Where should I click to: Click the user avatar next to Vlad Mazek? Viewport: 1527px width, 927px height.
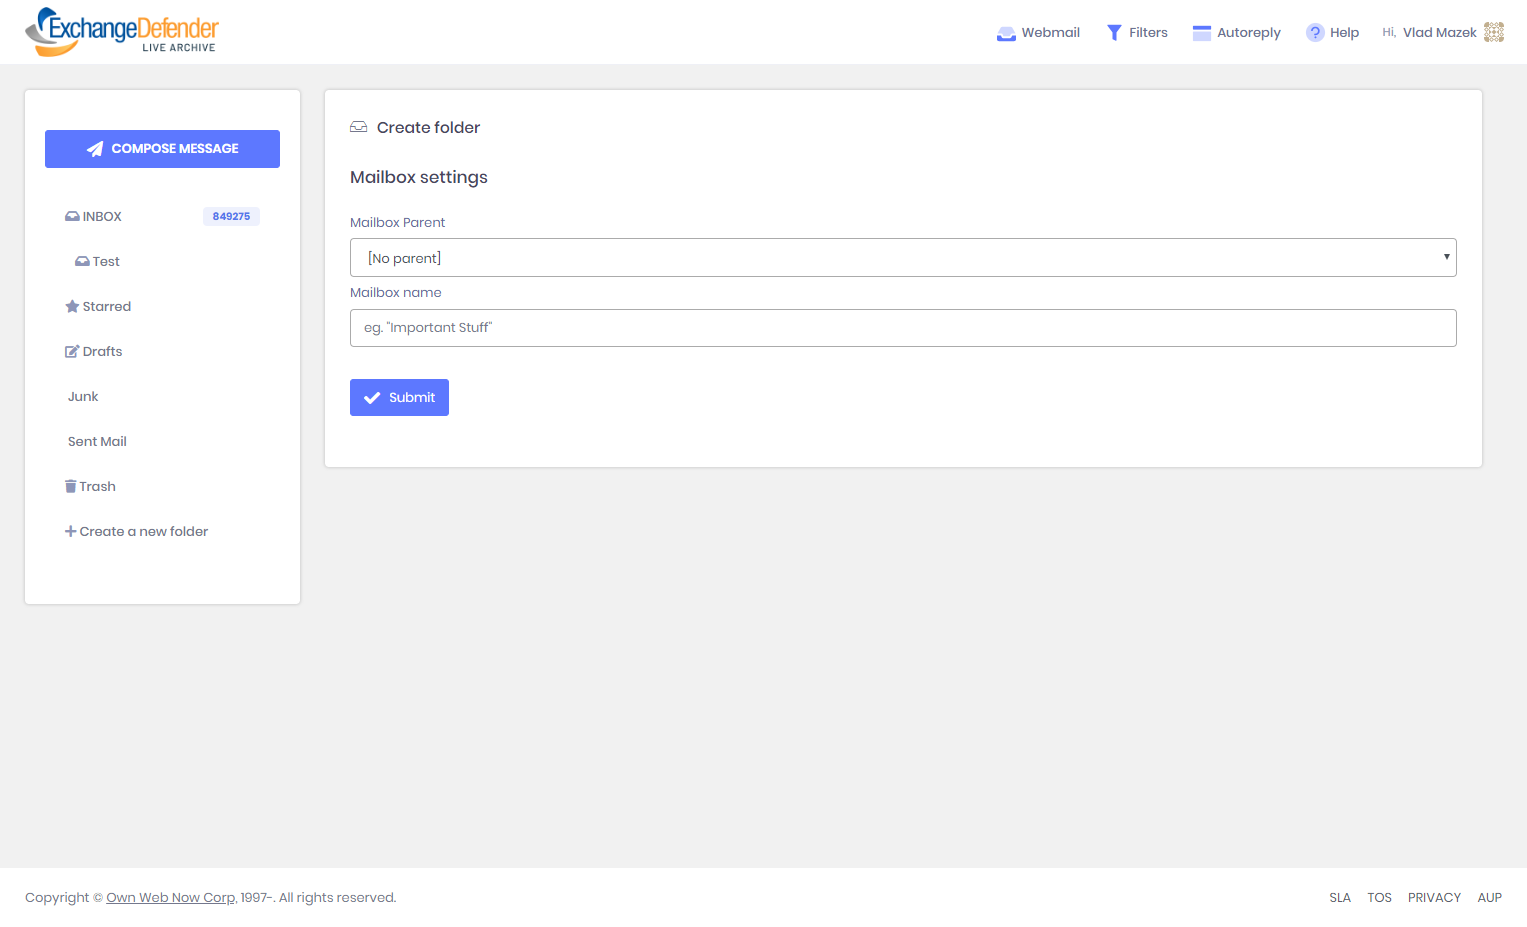tap(1494, 32)
